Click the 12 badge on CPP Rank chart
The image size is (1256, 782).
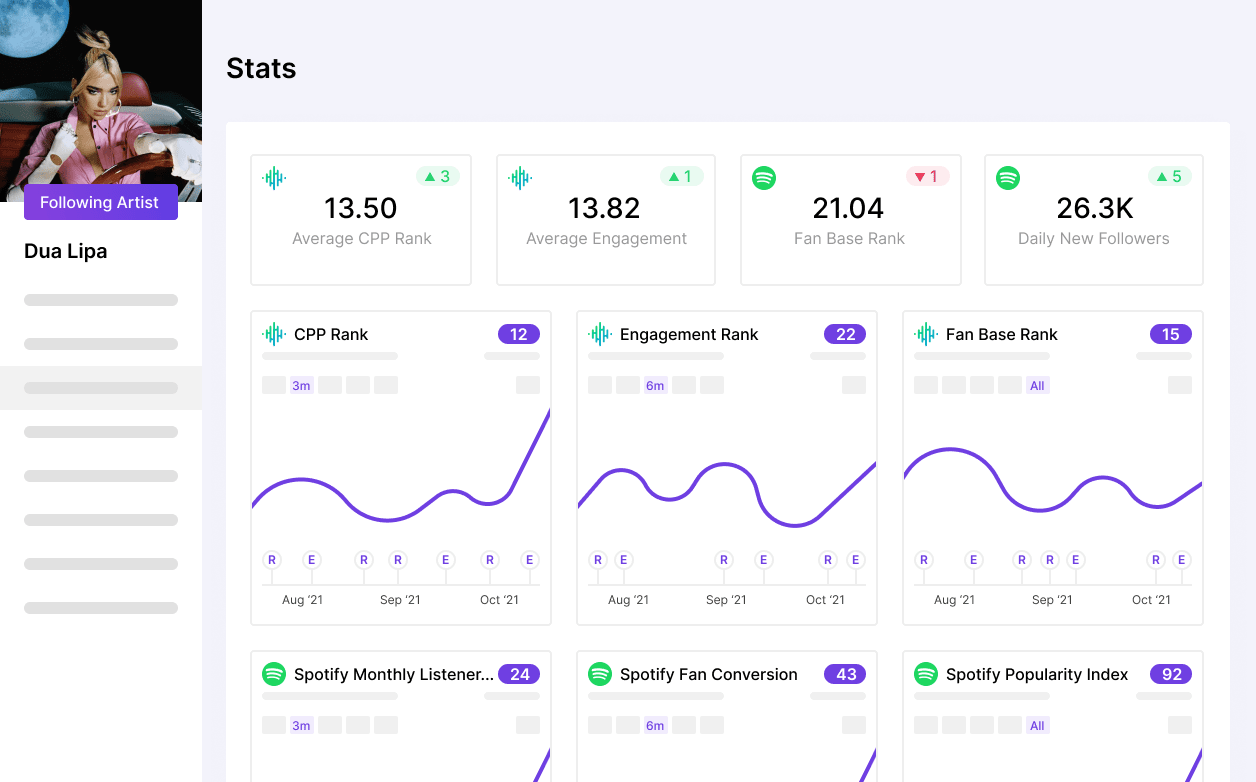pyautogui.click(x=518, y=334)
